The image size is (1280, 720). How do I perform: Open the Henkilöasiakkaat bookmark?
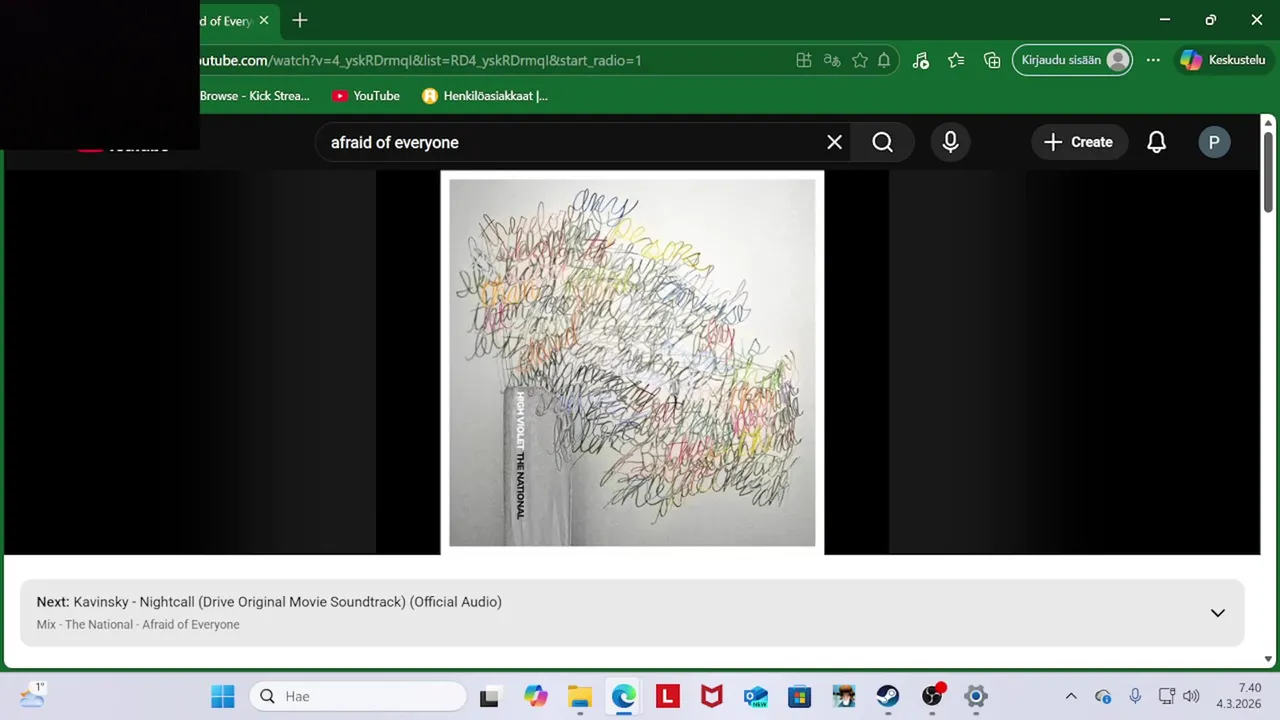tap(485, 96)
